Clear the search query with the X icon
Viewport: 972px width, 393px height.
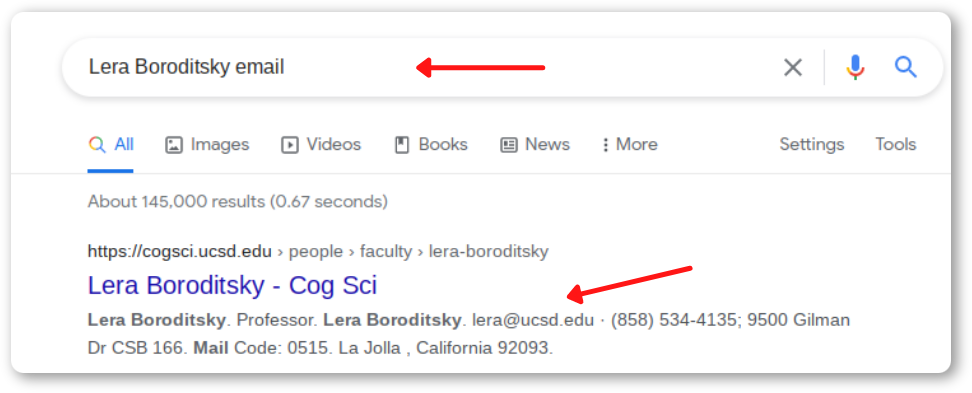pyautogui.click(x=793, y=67)
